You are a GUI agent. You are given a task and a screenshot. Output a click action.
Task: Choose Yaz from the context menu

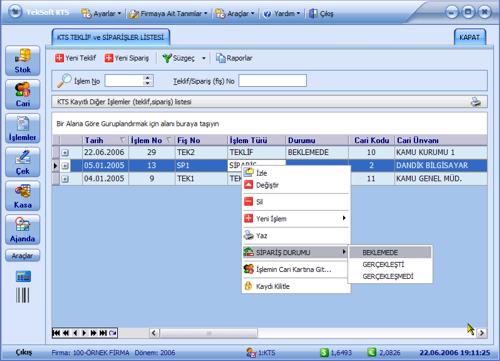[296, 236]
